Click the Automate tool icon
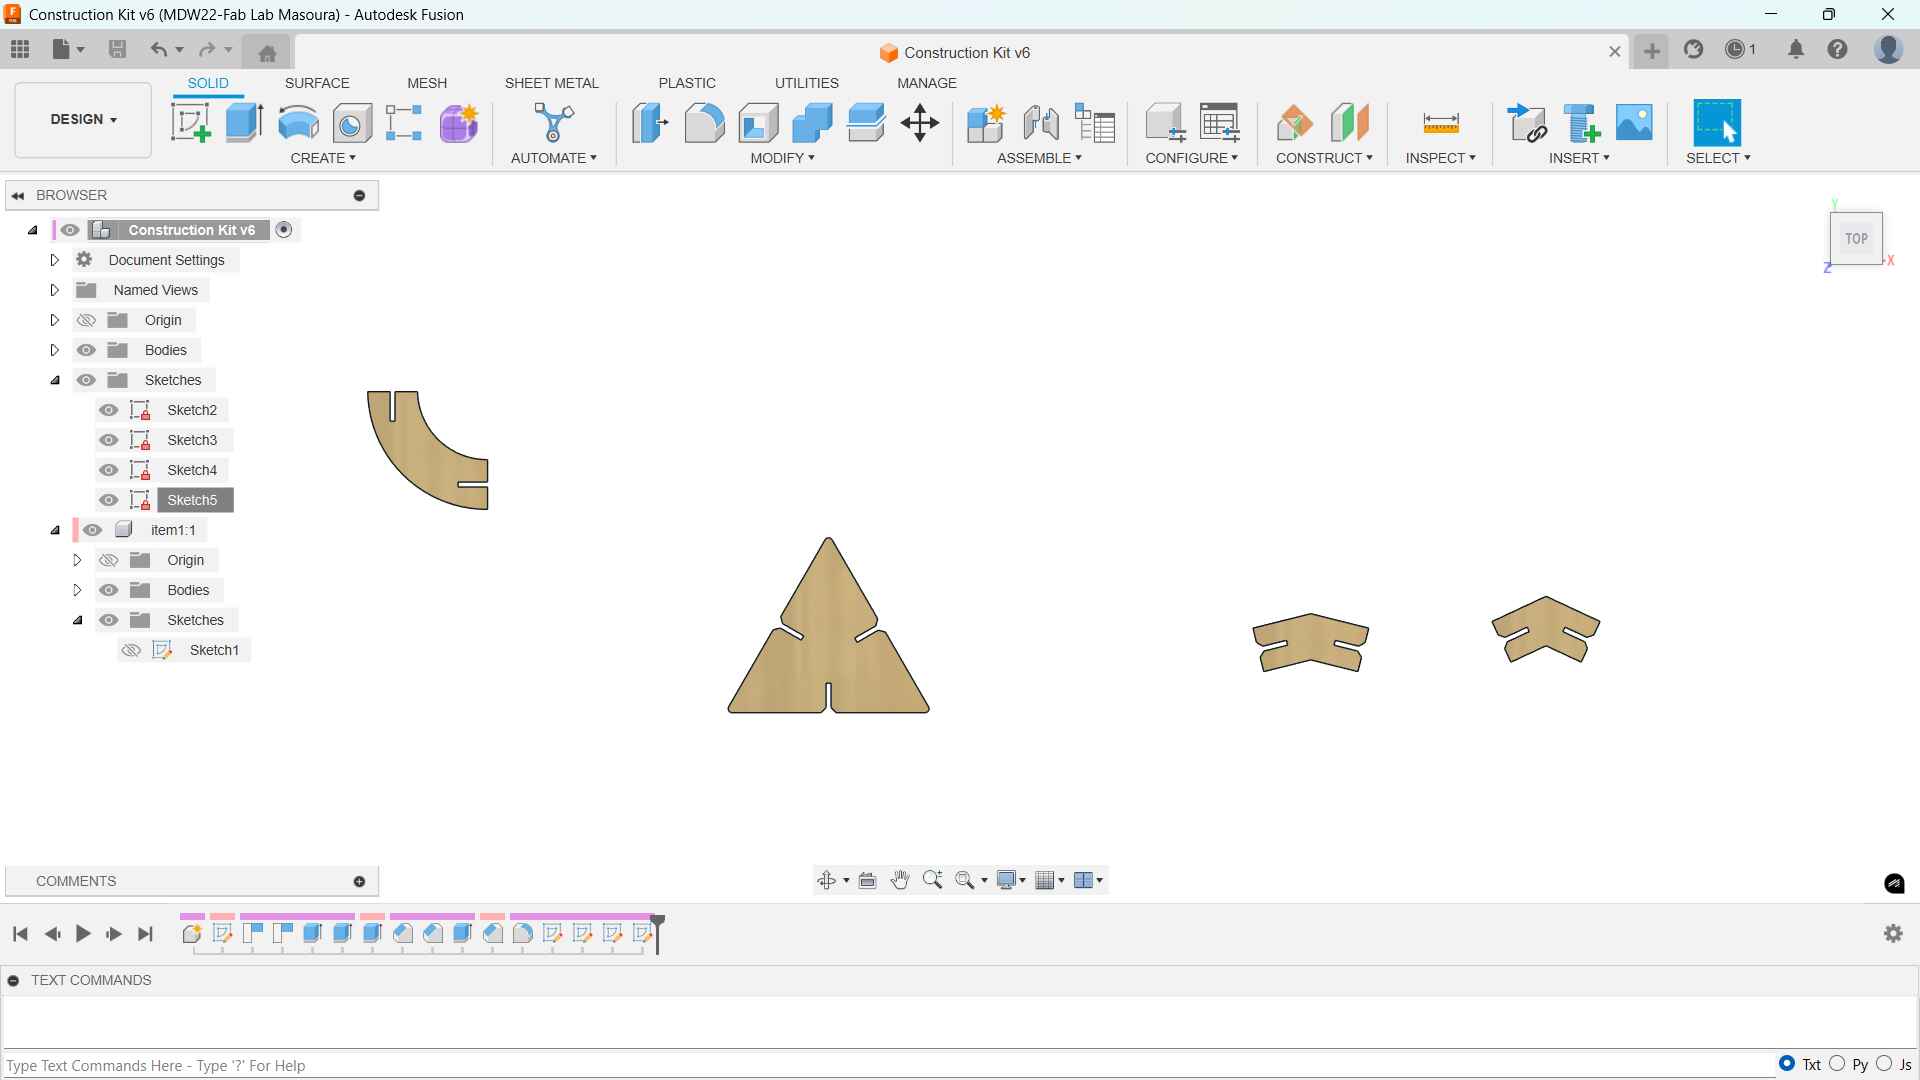Screen dimensions: 1920x1080 [x=554, y=123]
